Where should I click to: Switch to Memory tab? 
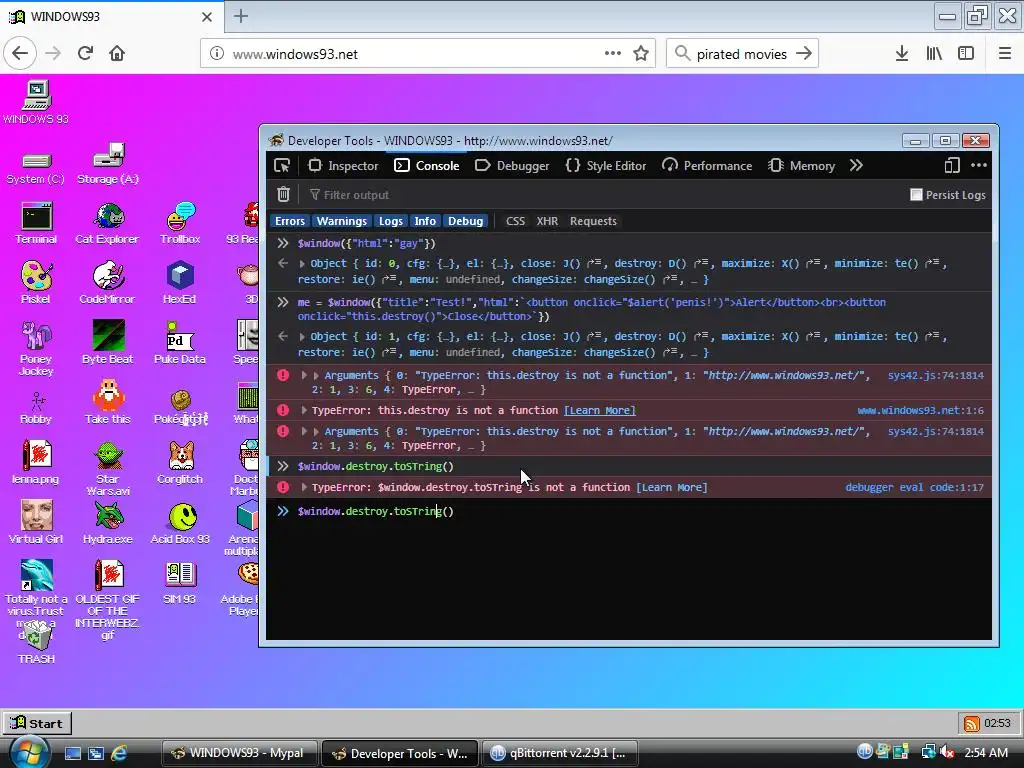pos(802,166)
